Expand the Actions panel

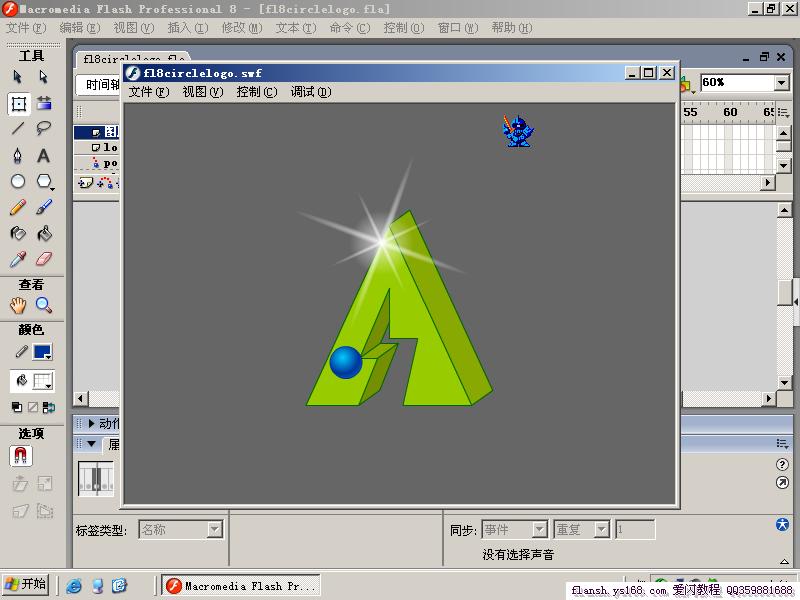[91, 423]
